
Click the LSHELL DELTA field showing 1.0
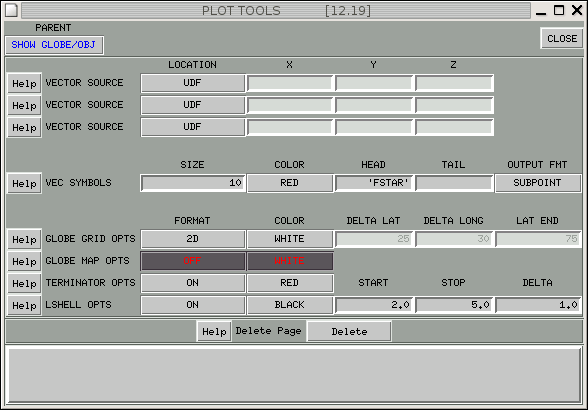point(538,305)
